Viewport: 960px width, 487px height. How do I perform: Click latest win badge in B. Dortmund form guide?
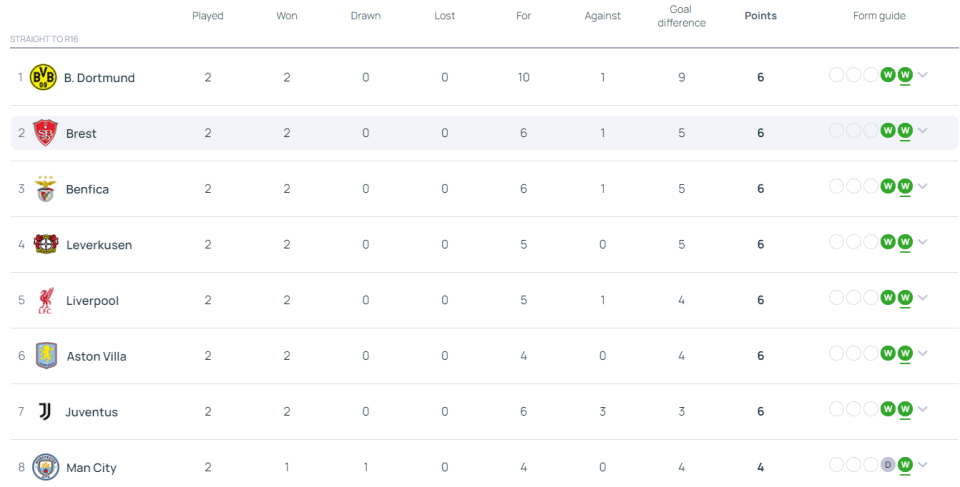click(x=905, y=75)
